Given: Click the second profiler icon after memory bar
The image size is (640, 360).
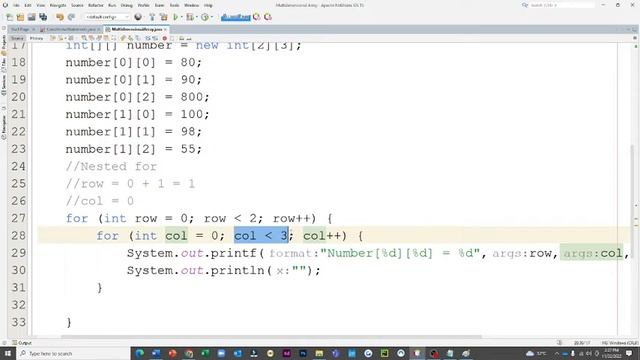Looking at the screenshot, I should (268, 17).
